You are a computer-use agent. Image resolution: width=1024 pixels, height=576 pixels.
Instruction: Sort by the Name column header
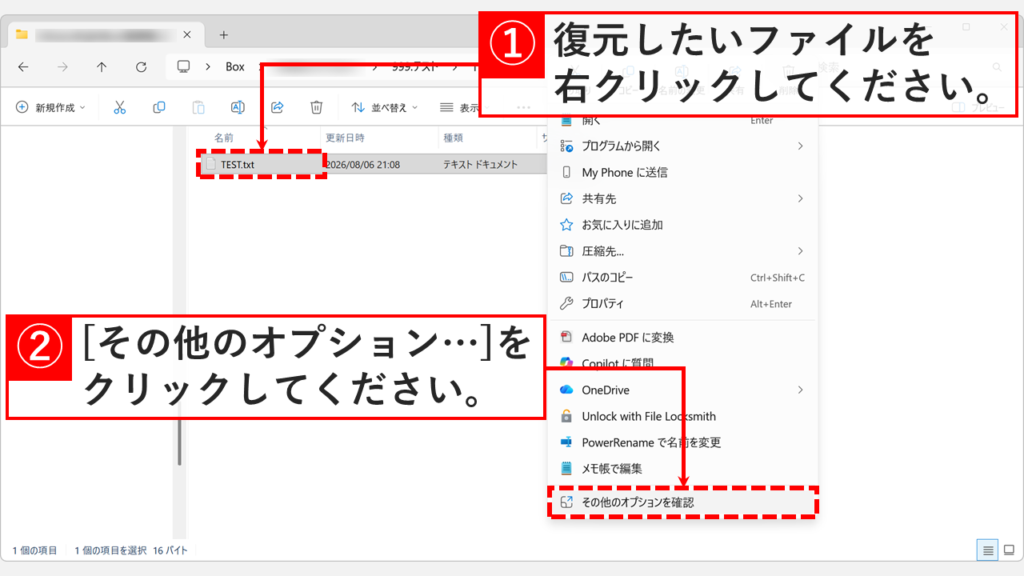[x=224, y=138]
